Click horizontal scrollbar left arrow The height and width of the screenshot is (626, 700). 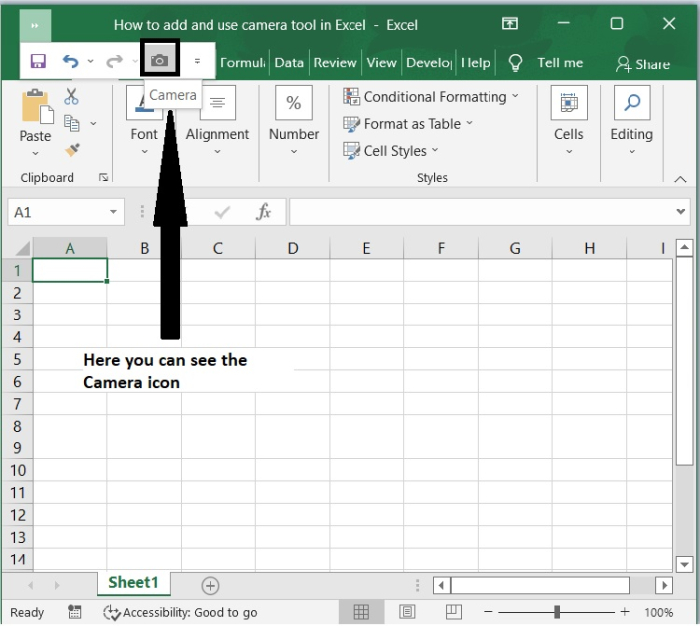442,585
